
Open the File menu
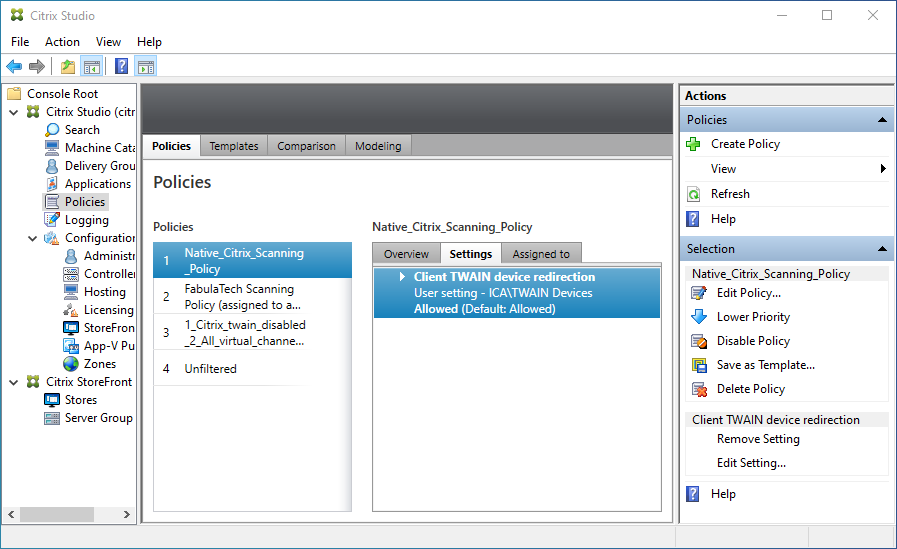click(x=20, y=42)
